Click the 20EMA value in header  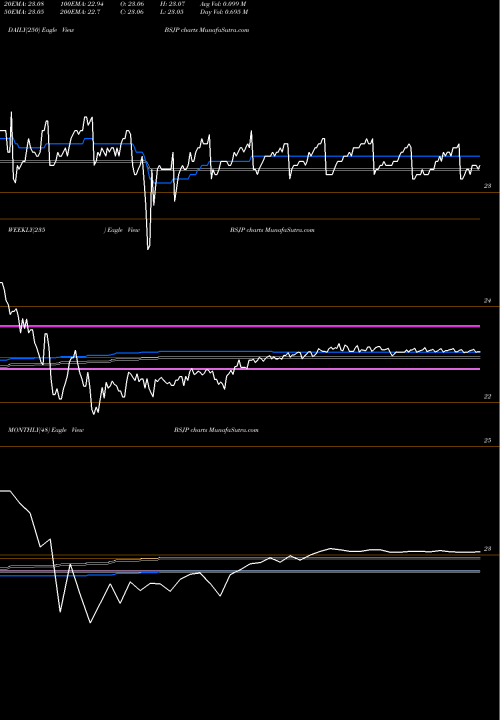click(26, 4)
